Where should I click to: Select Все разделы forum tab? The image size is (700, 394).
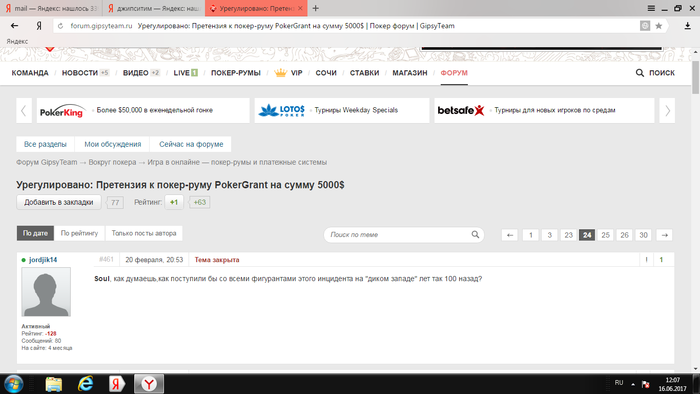[x=46, y=144]
